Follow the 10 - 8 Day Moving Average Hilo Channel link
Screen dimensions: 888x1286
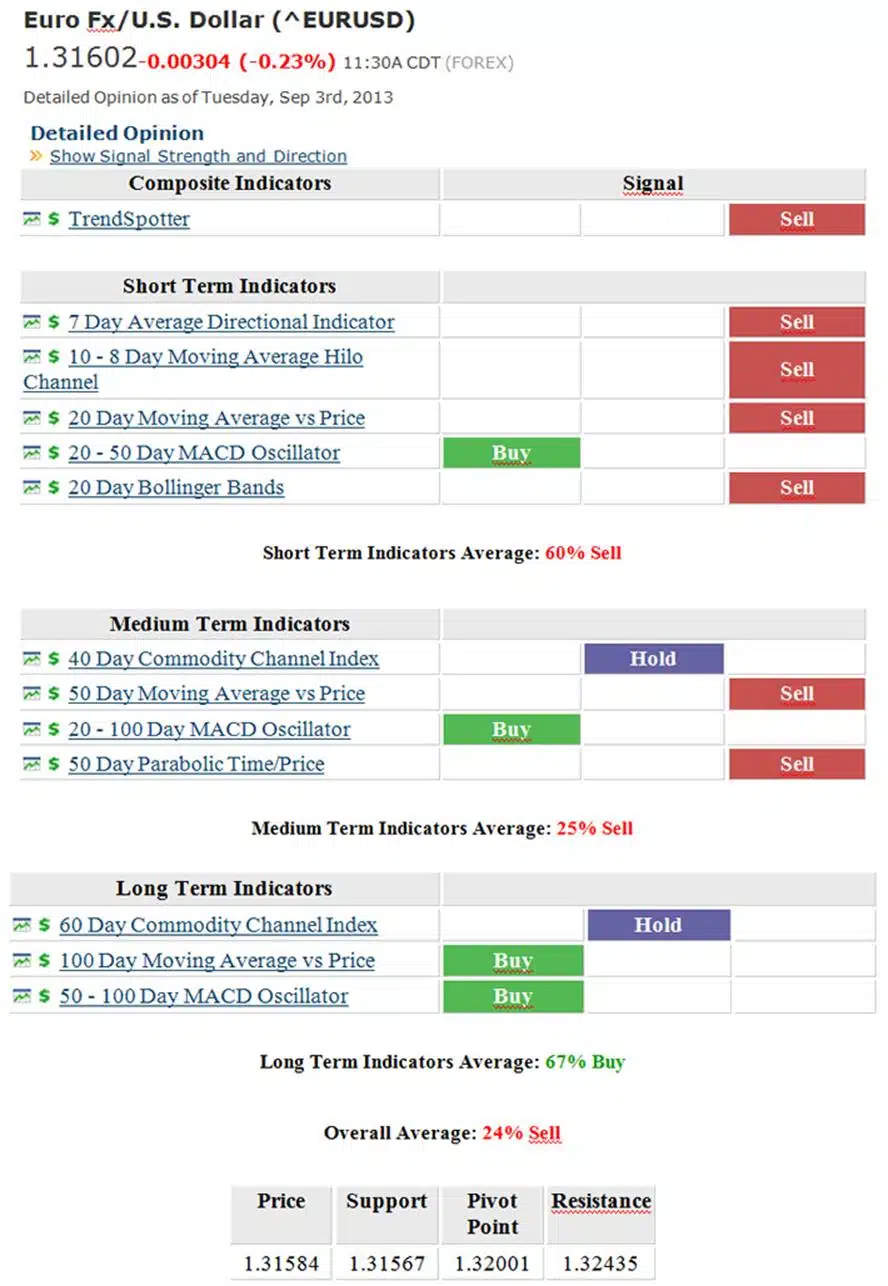215,357
